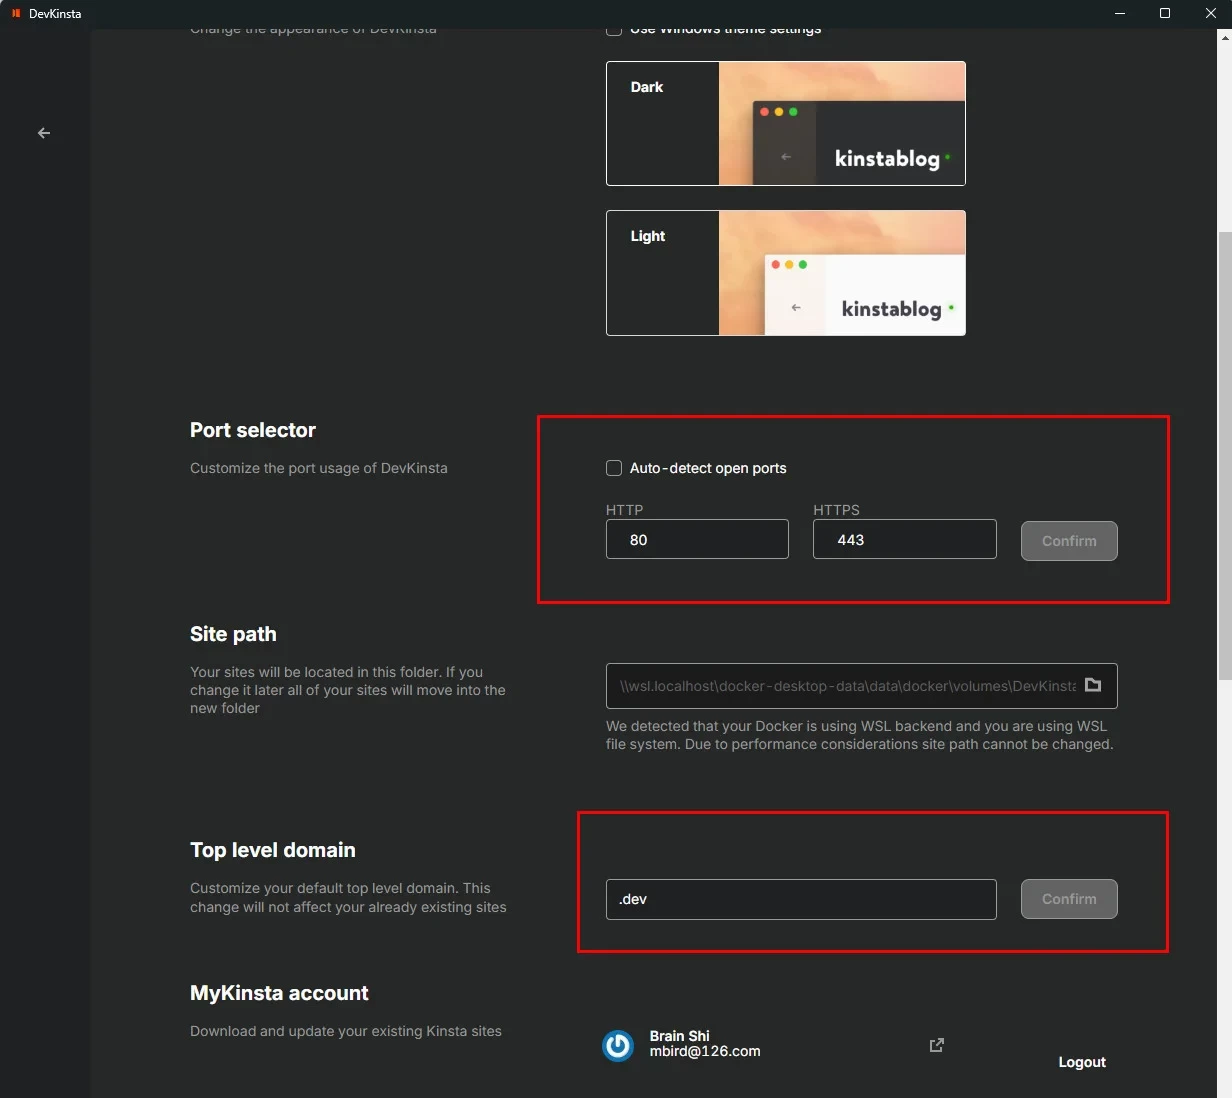Click the top level domain .dev field

pyautogui.click(x=801, y=899)
